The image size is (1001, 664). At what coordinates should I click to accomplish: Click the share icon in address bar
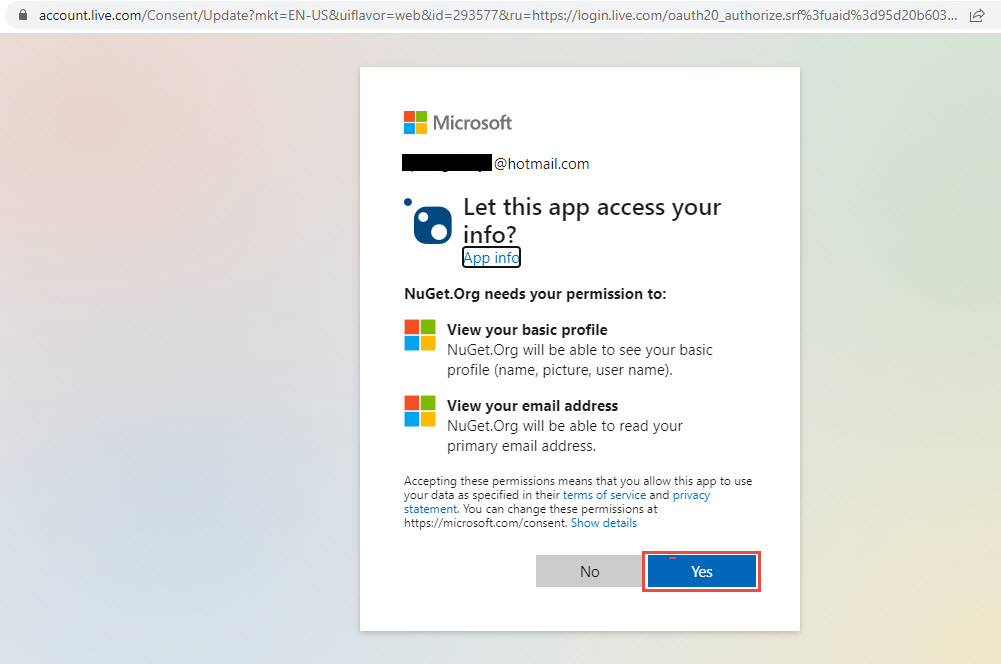(x=977, y=16)
